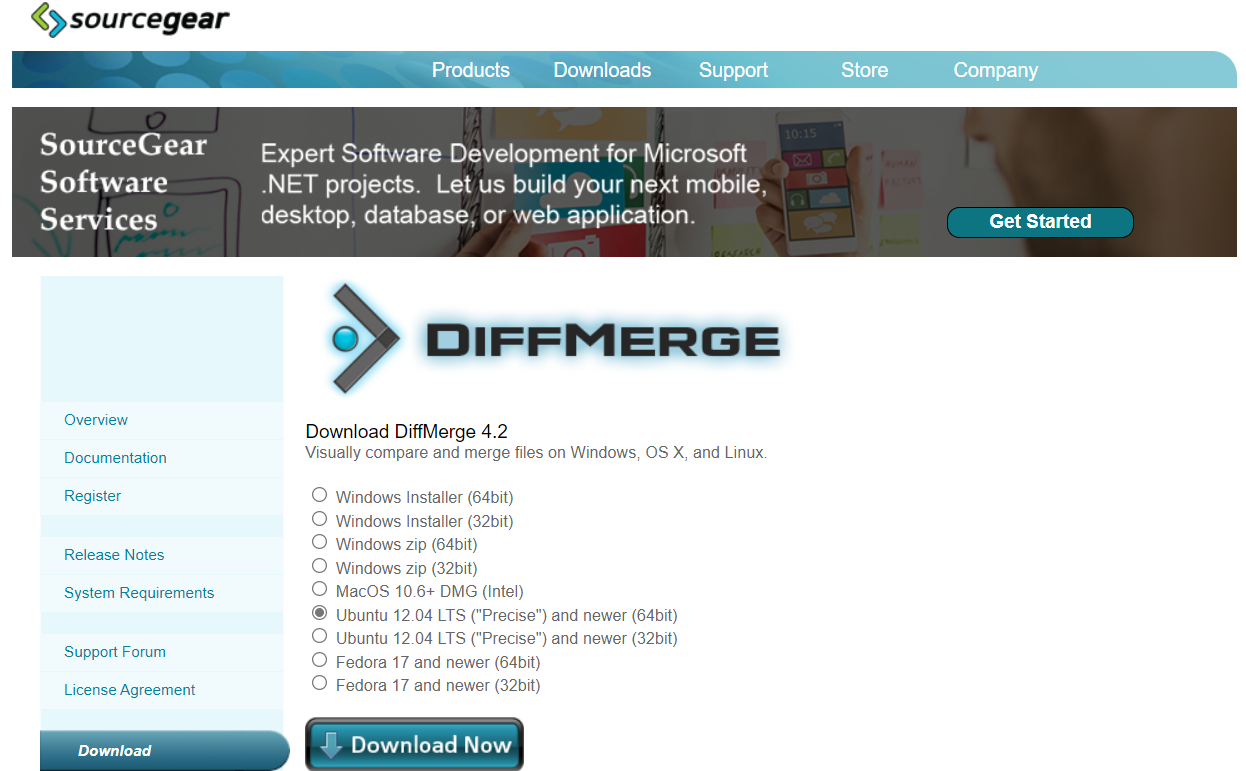Go to the Overview page
This screenshot has width=1246, height=771.
(96, 420)
